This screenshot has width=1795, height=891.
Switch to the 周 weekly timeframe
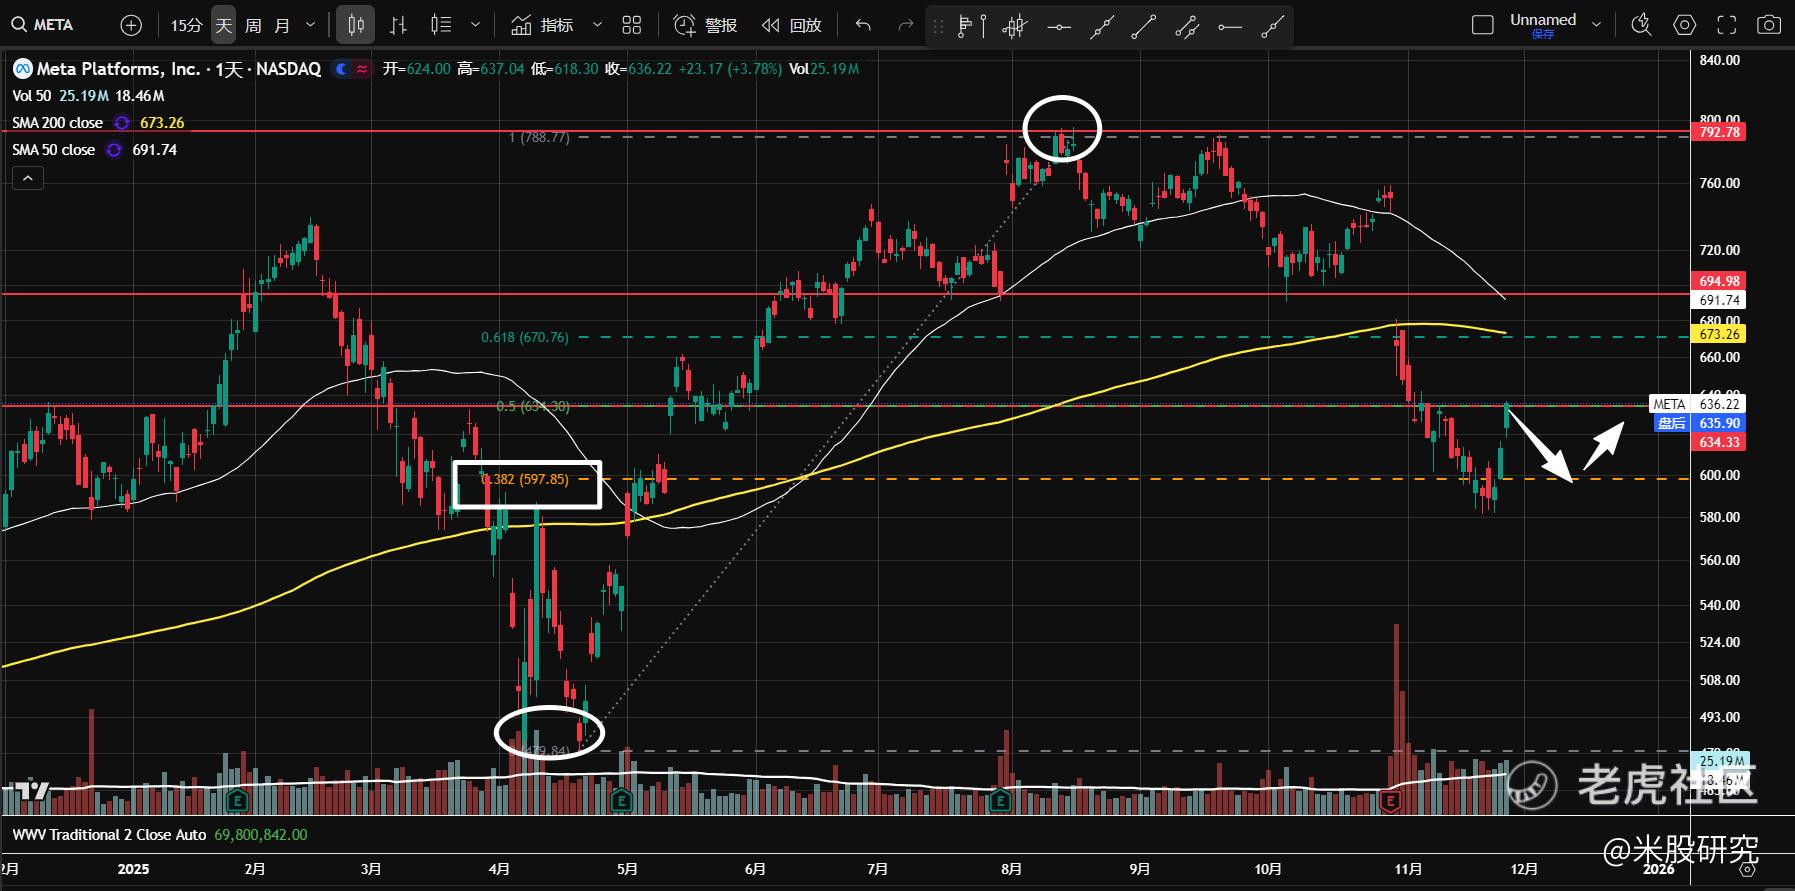[253, 25]
